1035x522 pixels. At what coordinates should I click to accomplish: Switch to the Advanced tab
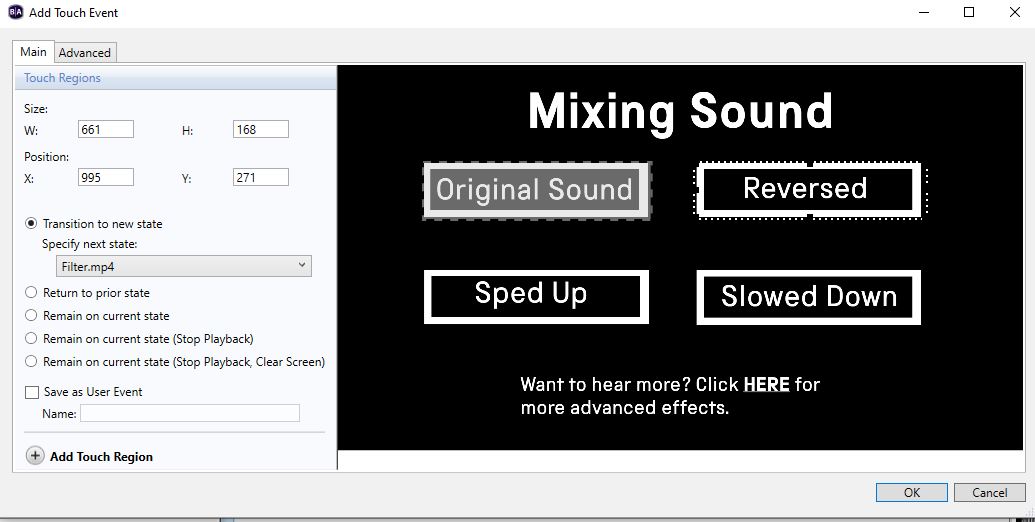click(85, 53)
